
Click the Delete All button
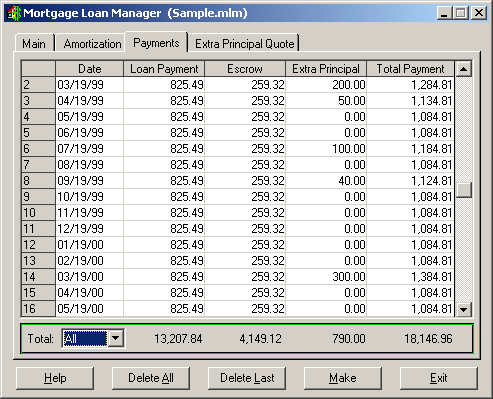click(151, 378)
